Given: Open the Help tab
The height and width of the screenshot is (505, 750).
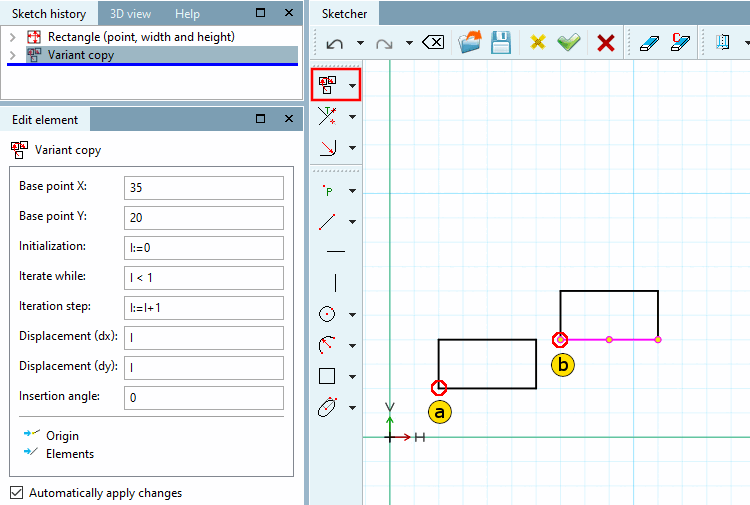Looking at the screenshot, I should coord(187,14).
